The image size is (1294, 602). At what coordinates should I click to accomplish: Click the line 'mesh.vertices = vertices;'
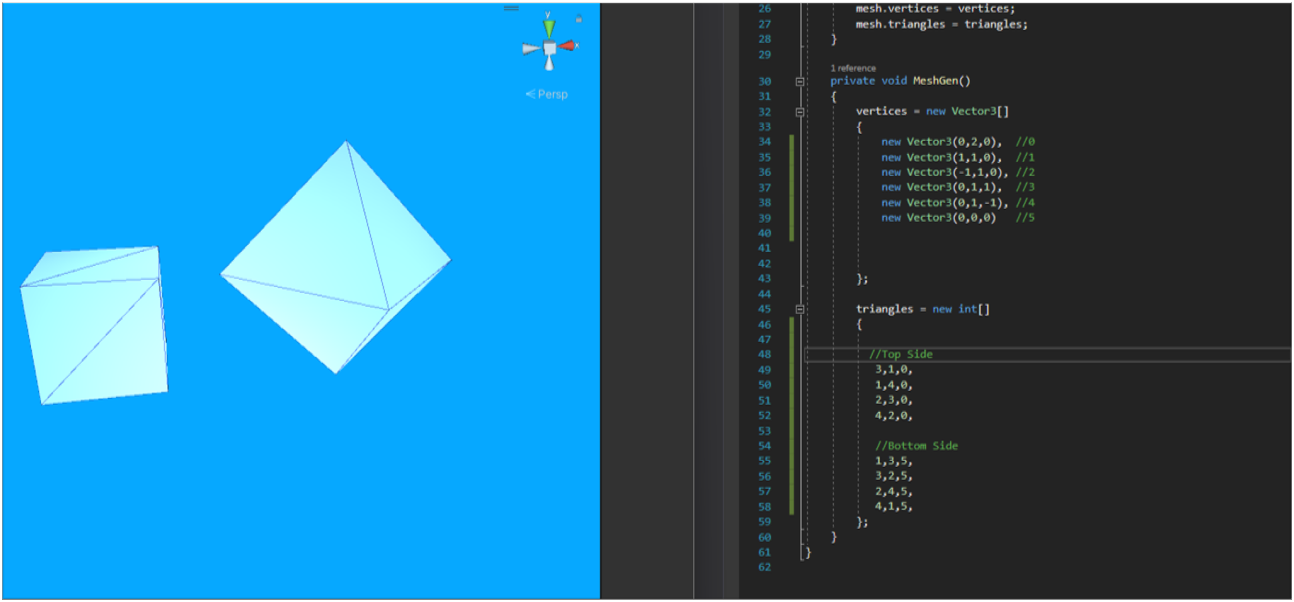tap(935, 8)
